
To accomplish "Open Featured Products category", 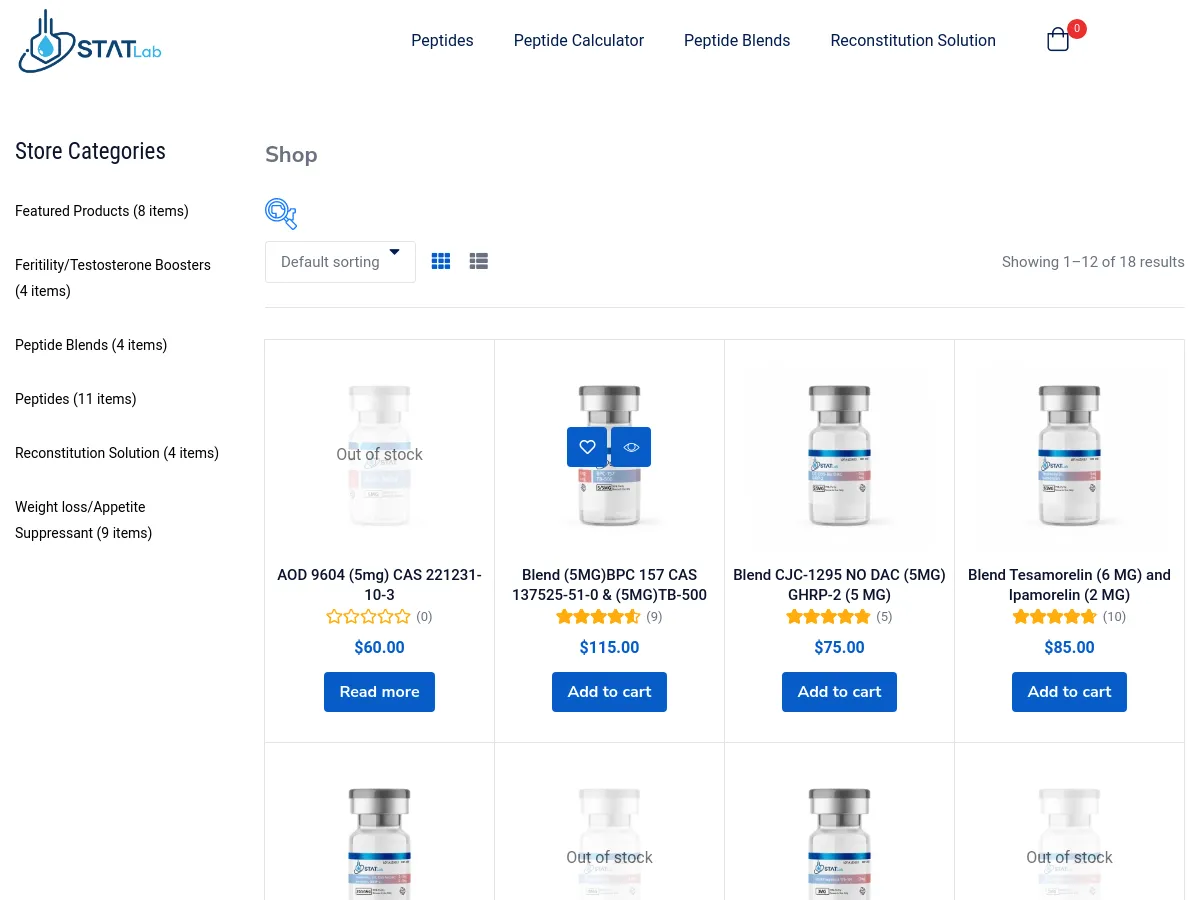I will (x=102, y=211).
